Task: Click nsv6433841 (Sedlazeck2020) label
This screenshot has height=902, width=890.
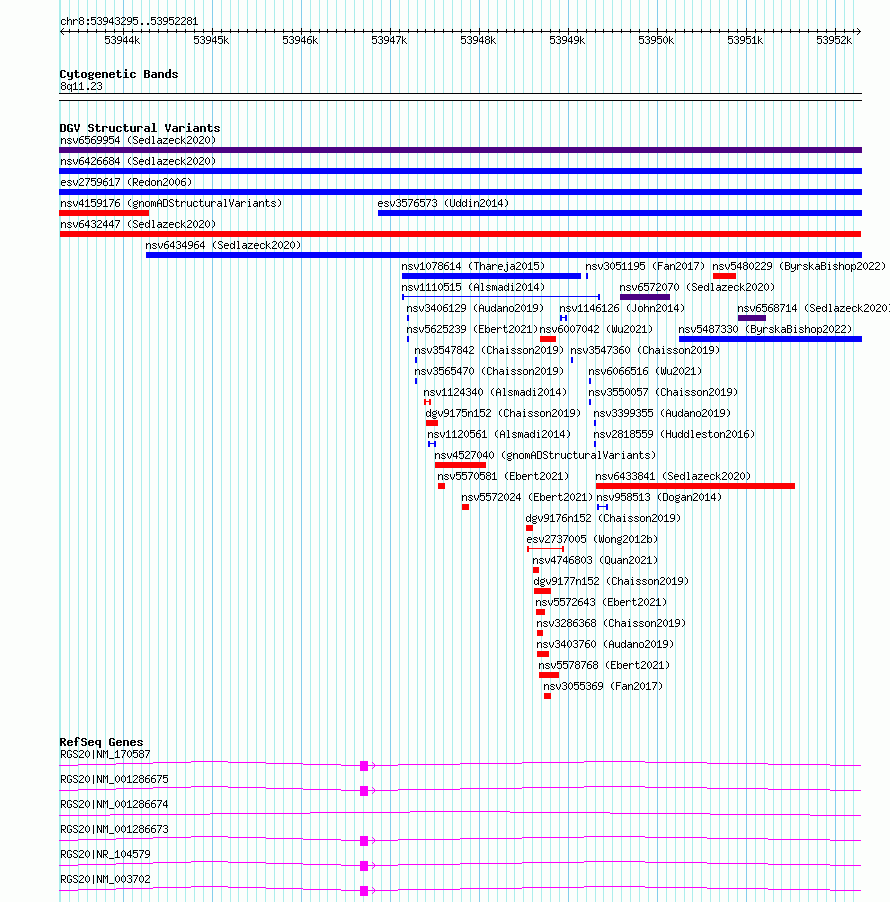Action: pos(673,476)
